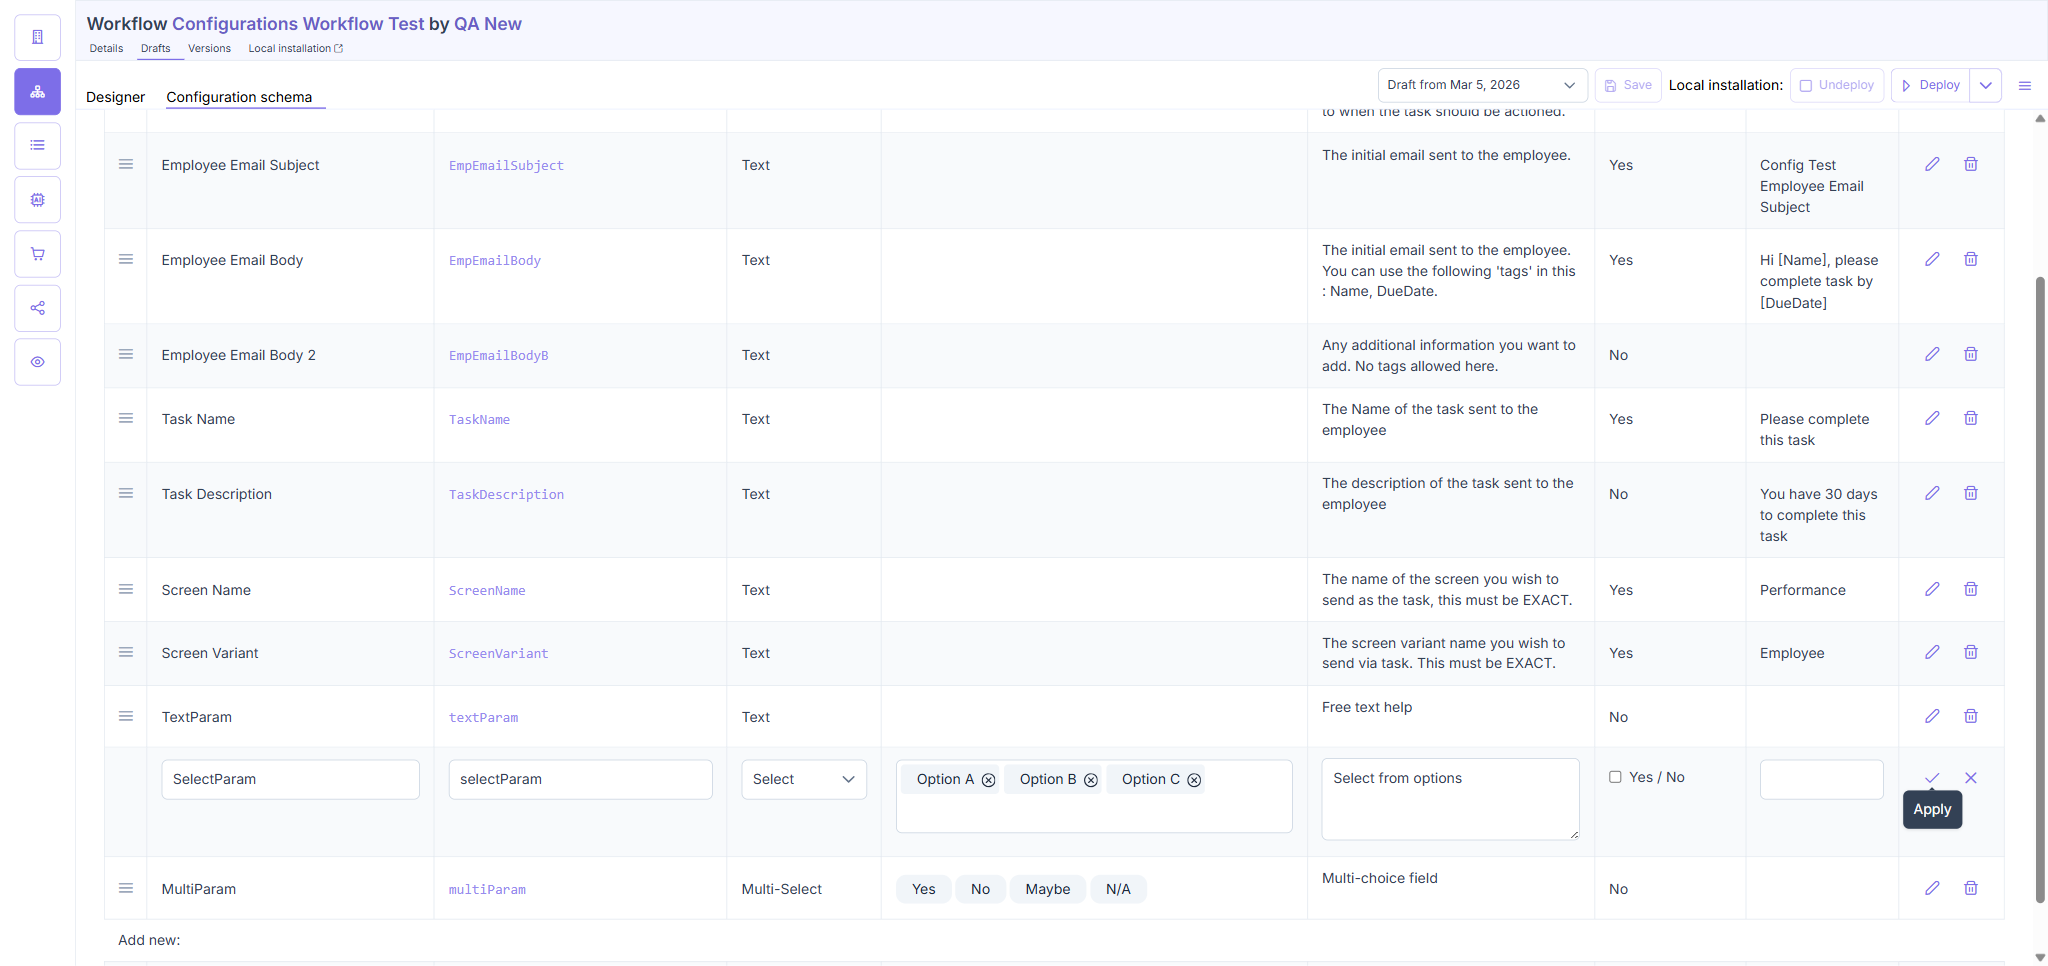This screenshot has width=2048, height=966.
Task: Select the Configuration schema tab
Action: click(239, 97)
